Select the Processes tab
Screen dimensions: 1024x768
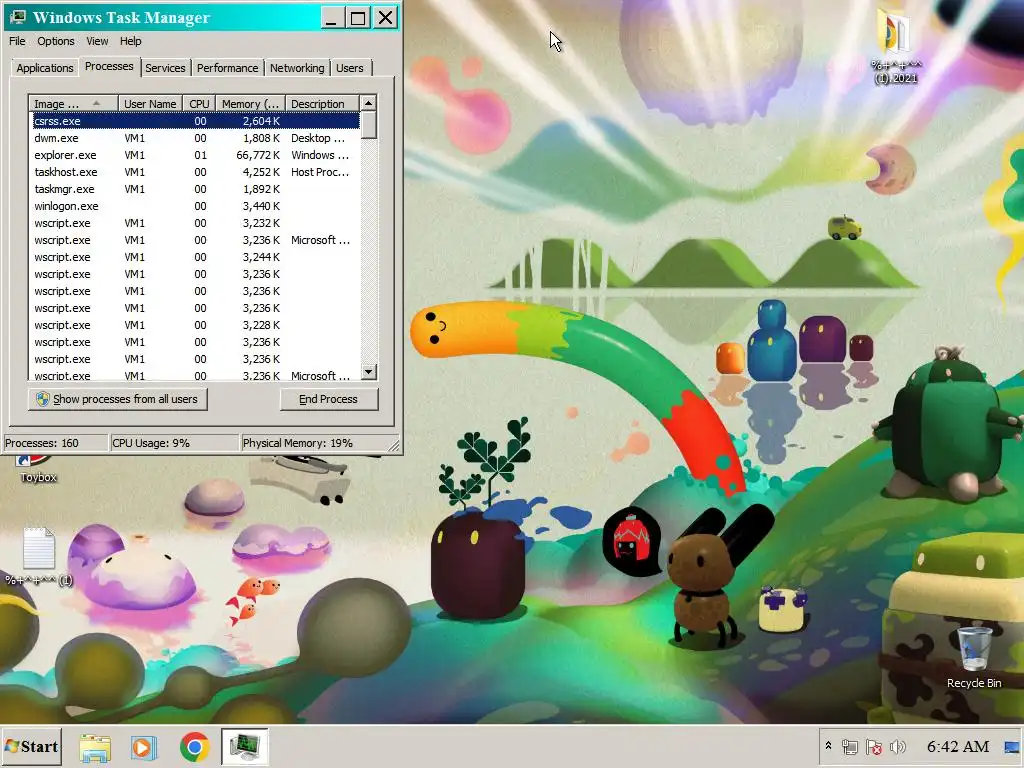tap(109, 66)
